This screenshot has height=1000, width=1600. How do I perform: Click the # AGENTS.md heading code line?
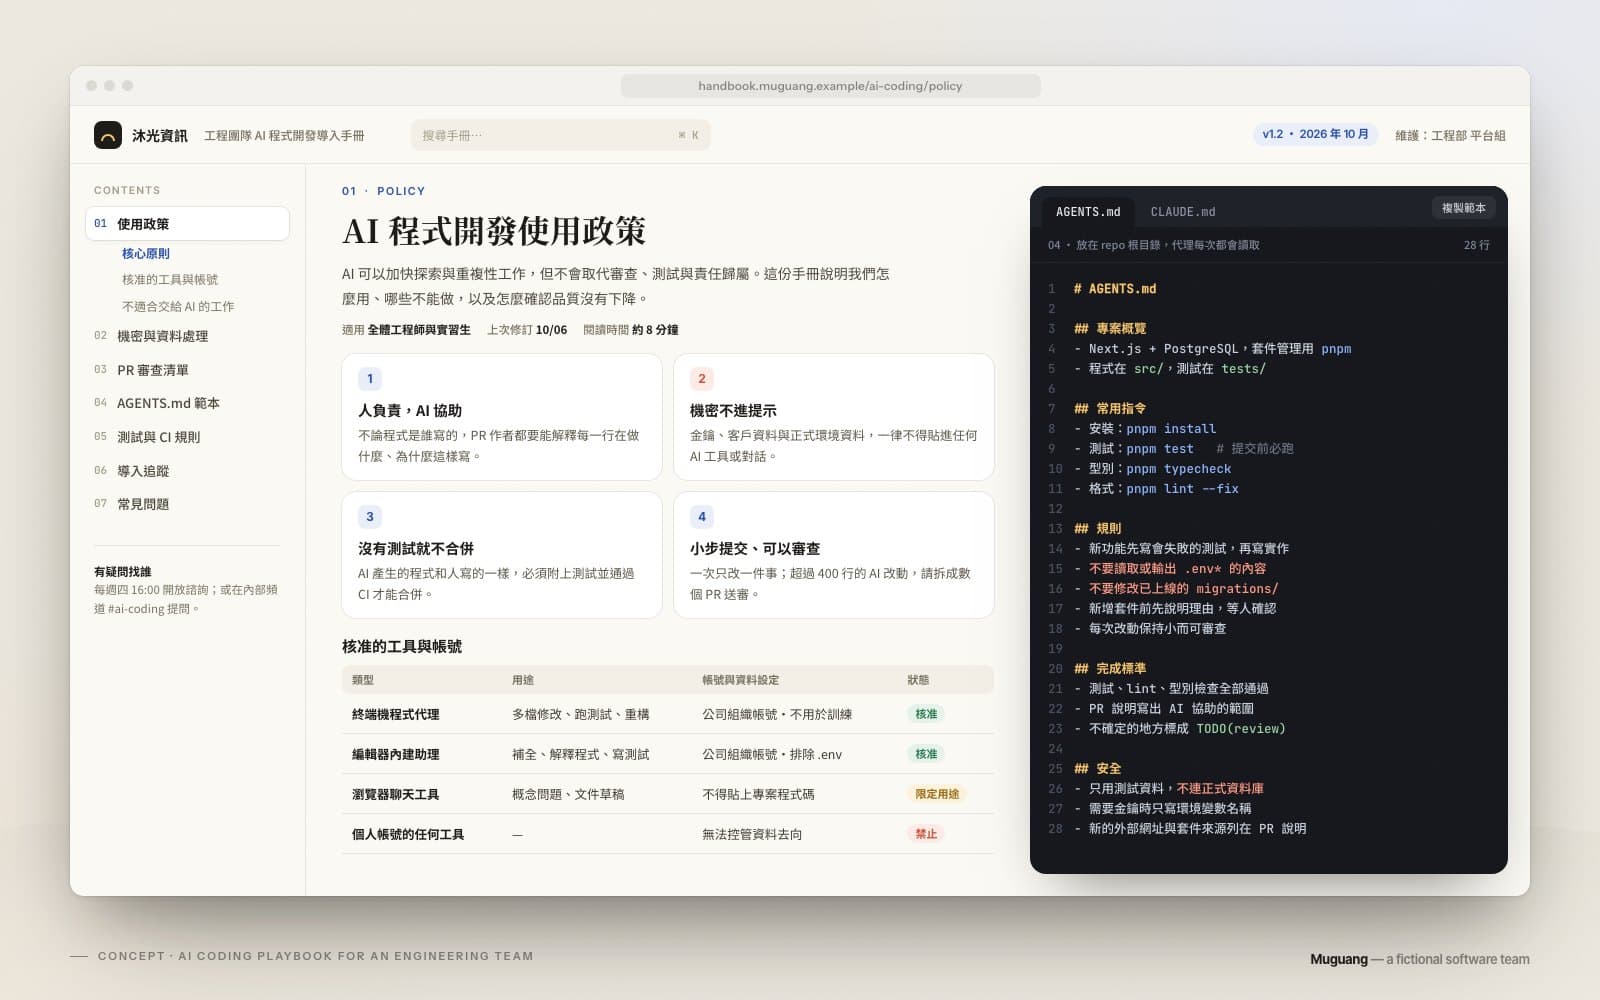click(x=1114, y=289)
